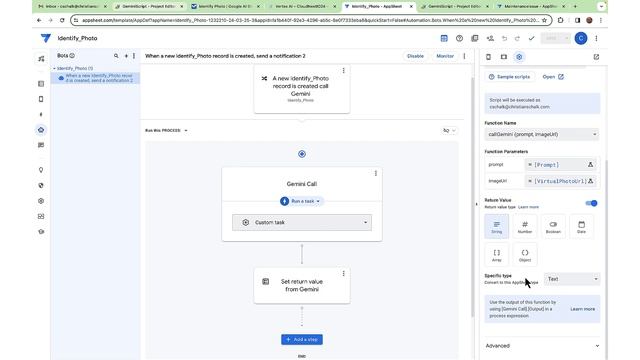
Task: Open the Automation bot section in sidebar
Action: tap(41, 130)
